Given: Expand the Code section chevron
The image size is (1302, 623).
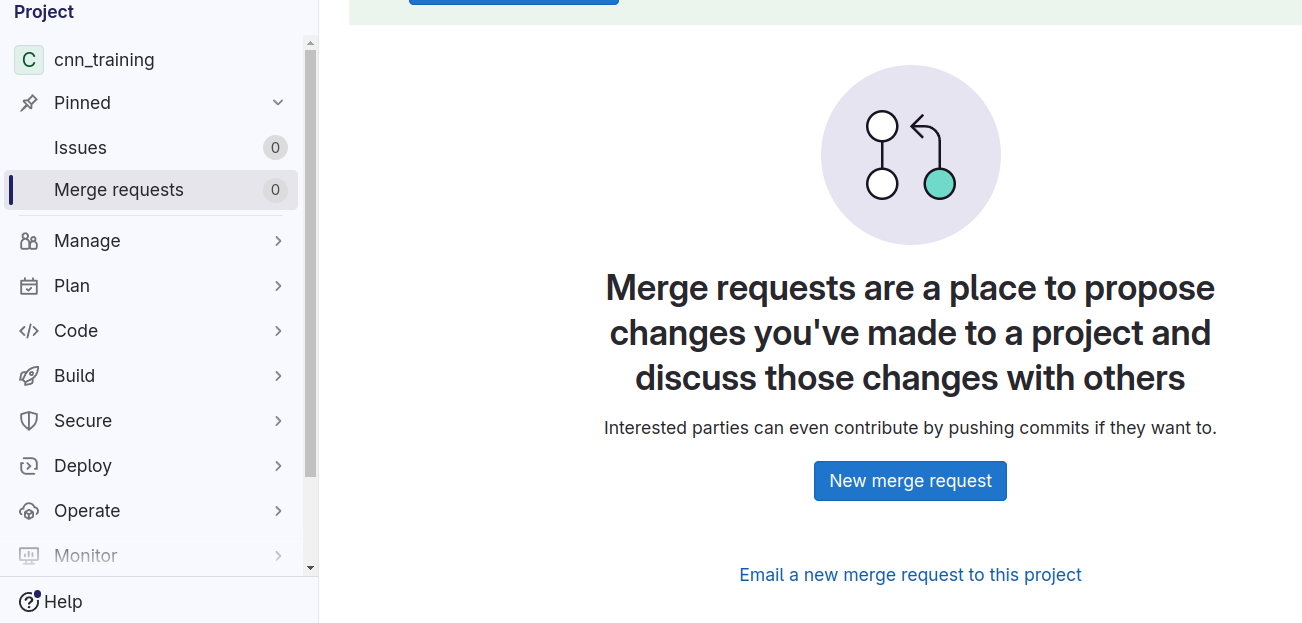Looking at the screenshot, I should coord(278,331).
